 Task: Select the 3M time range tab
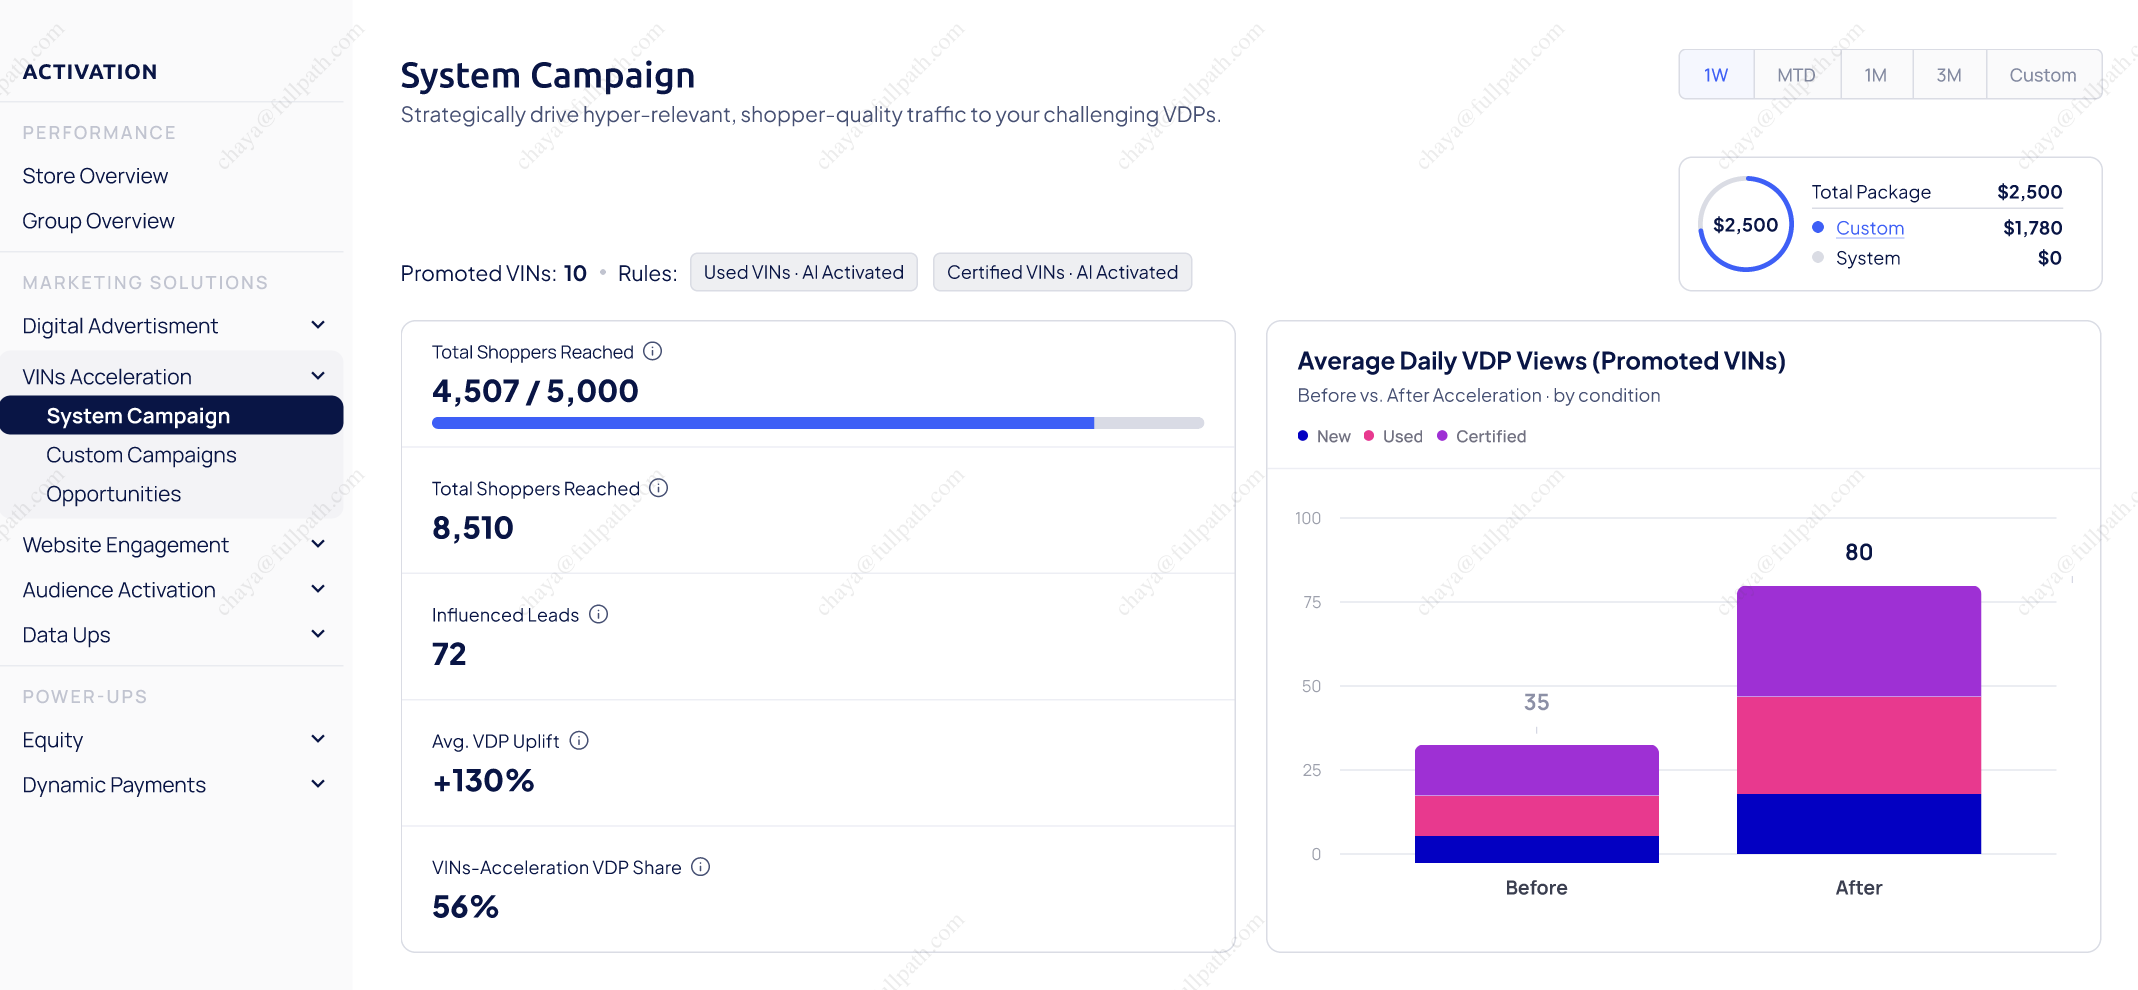(x=1948, y=75)
